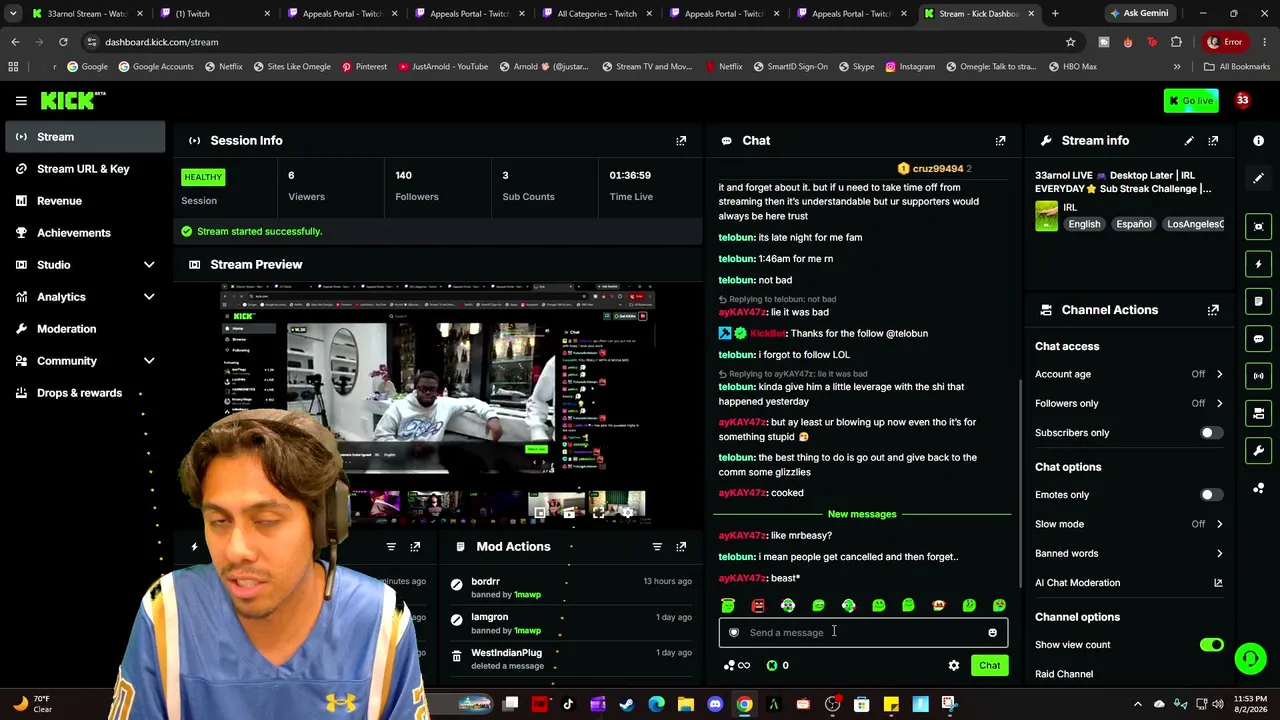Edit stream info with pencil icon

pos(1189,141)
